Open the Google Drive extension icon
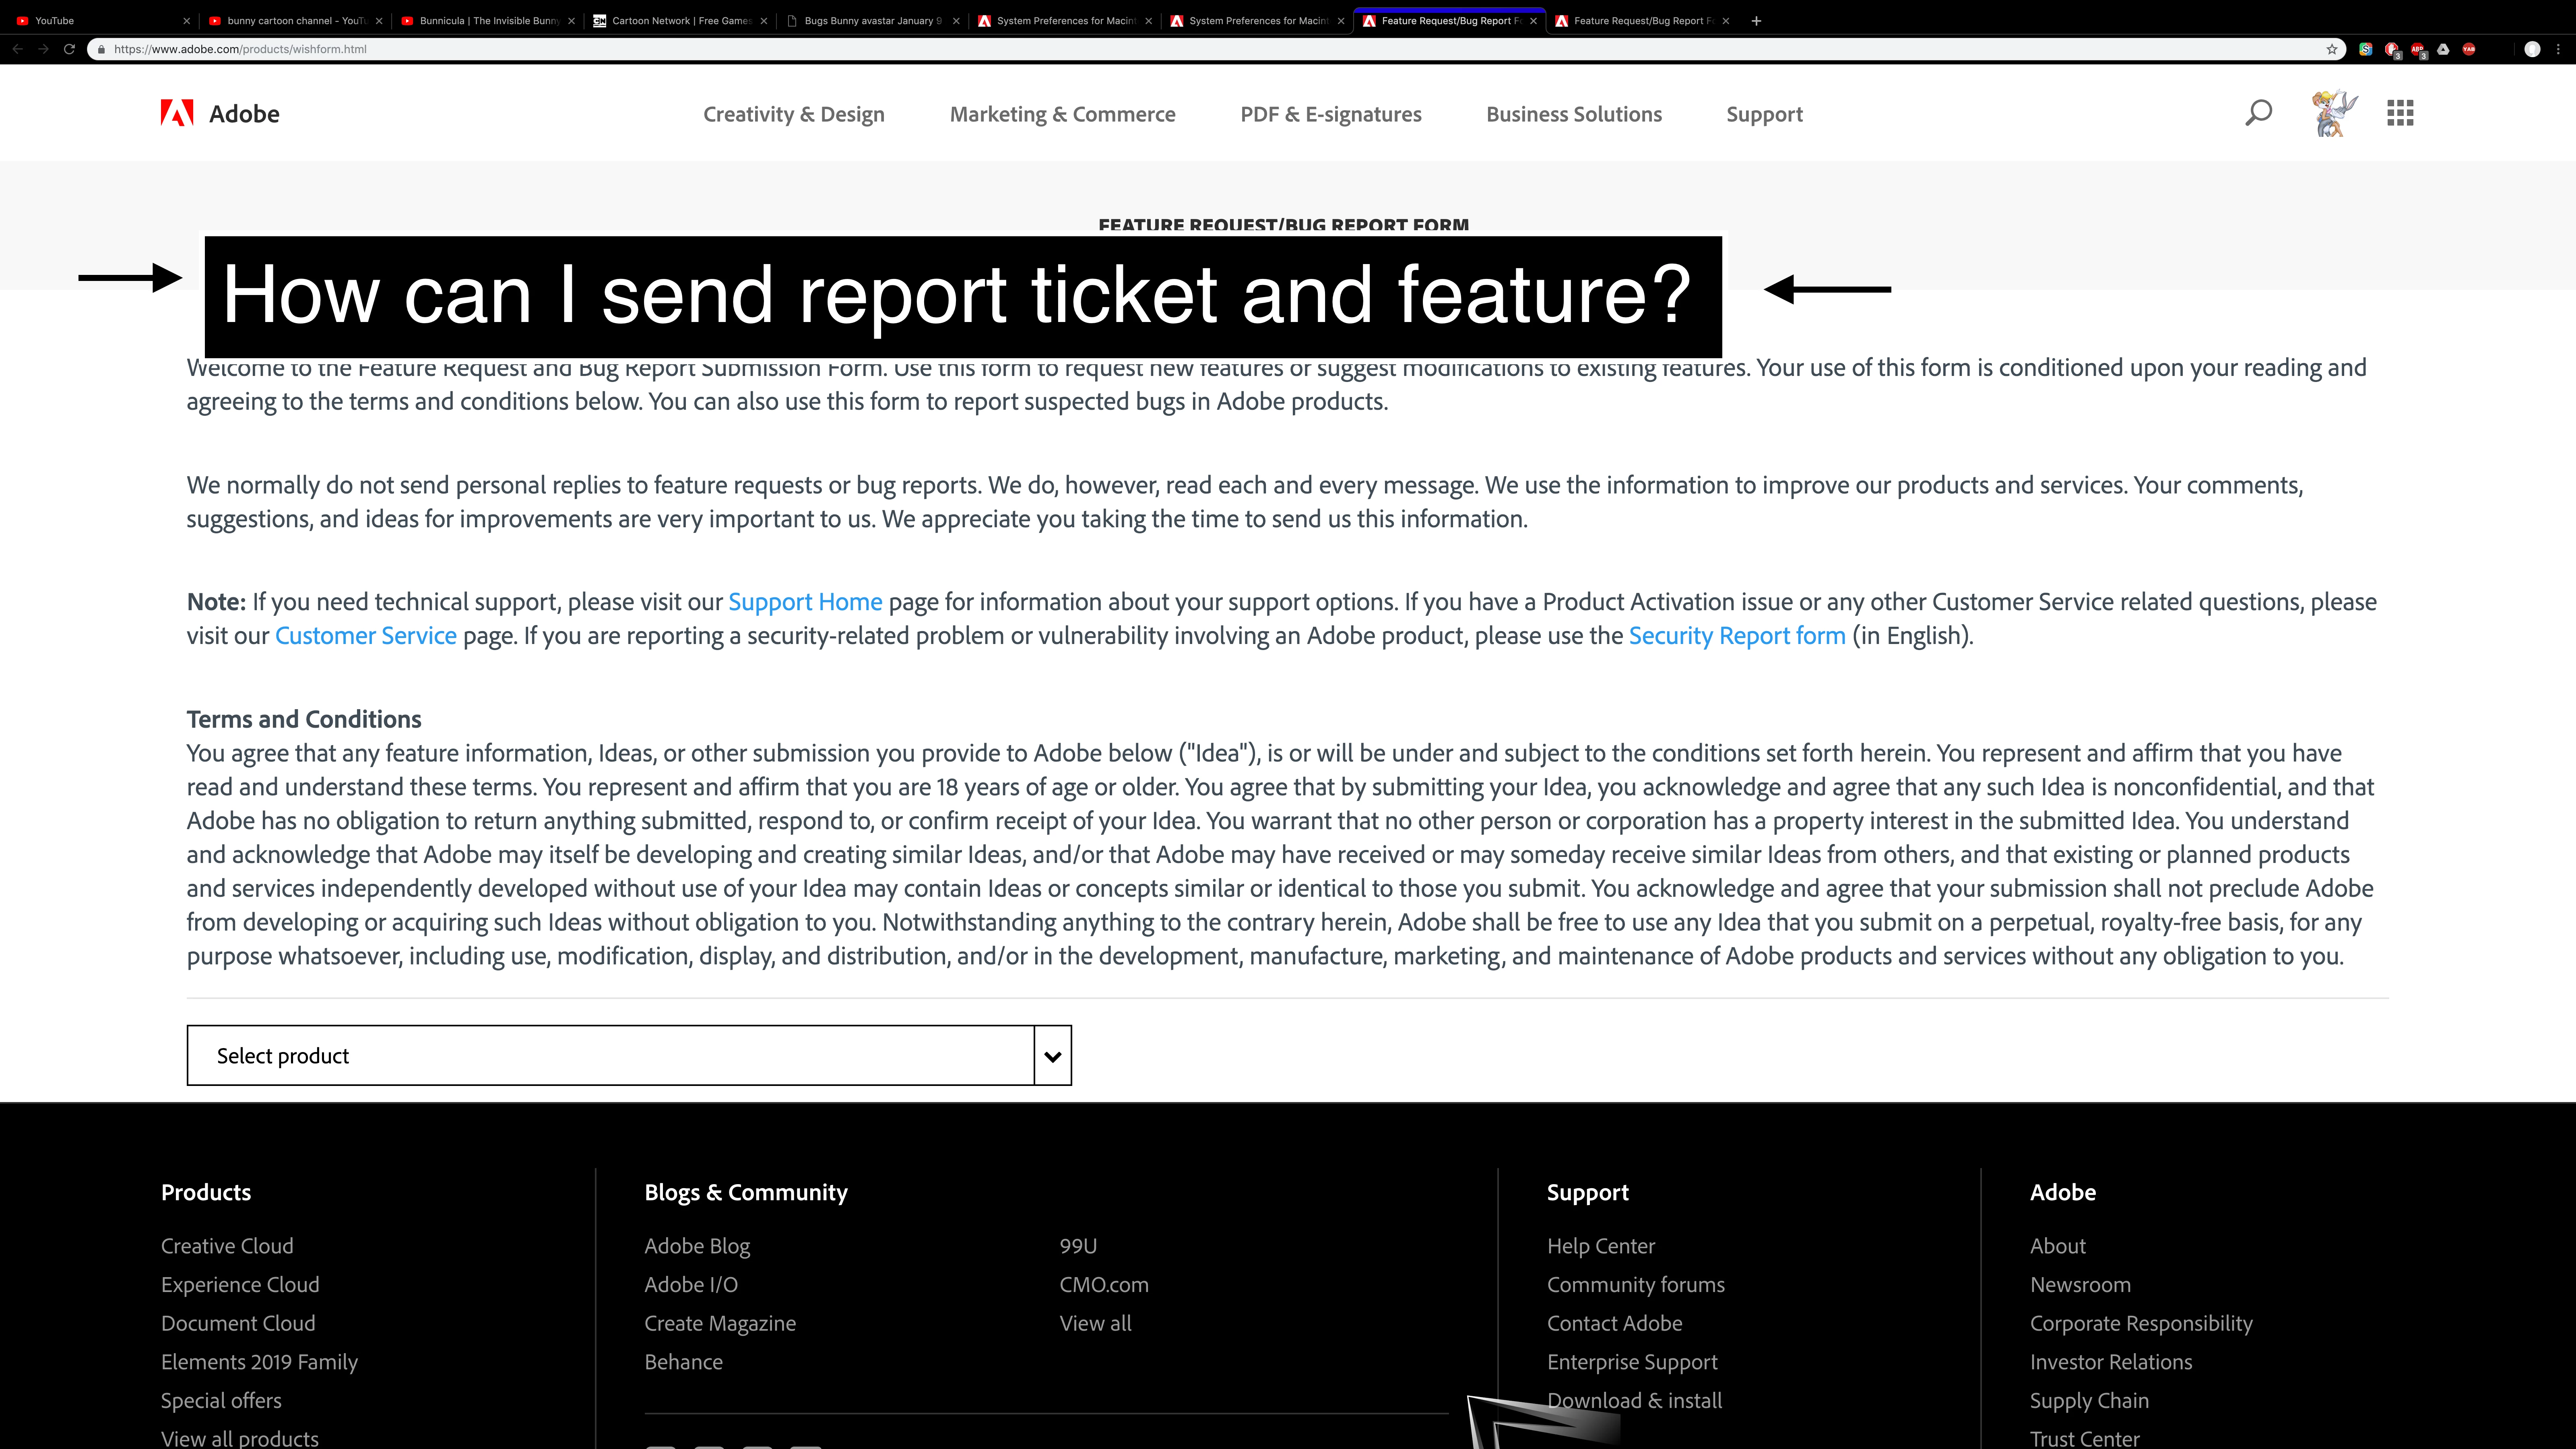Screen dimensions: 2576x1449 pyautogui.click(x=2443, y=49)
